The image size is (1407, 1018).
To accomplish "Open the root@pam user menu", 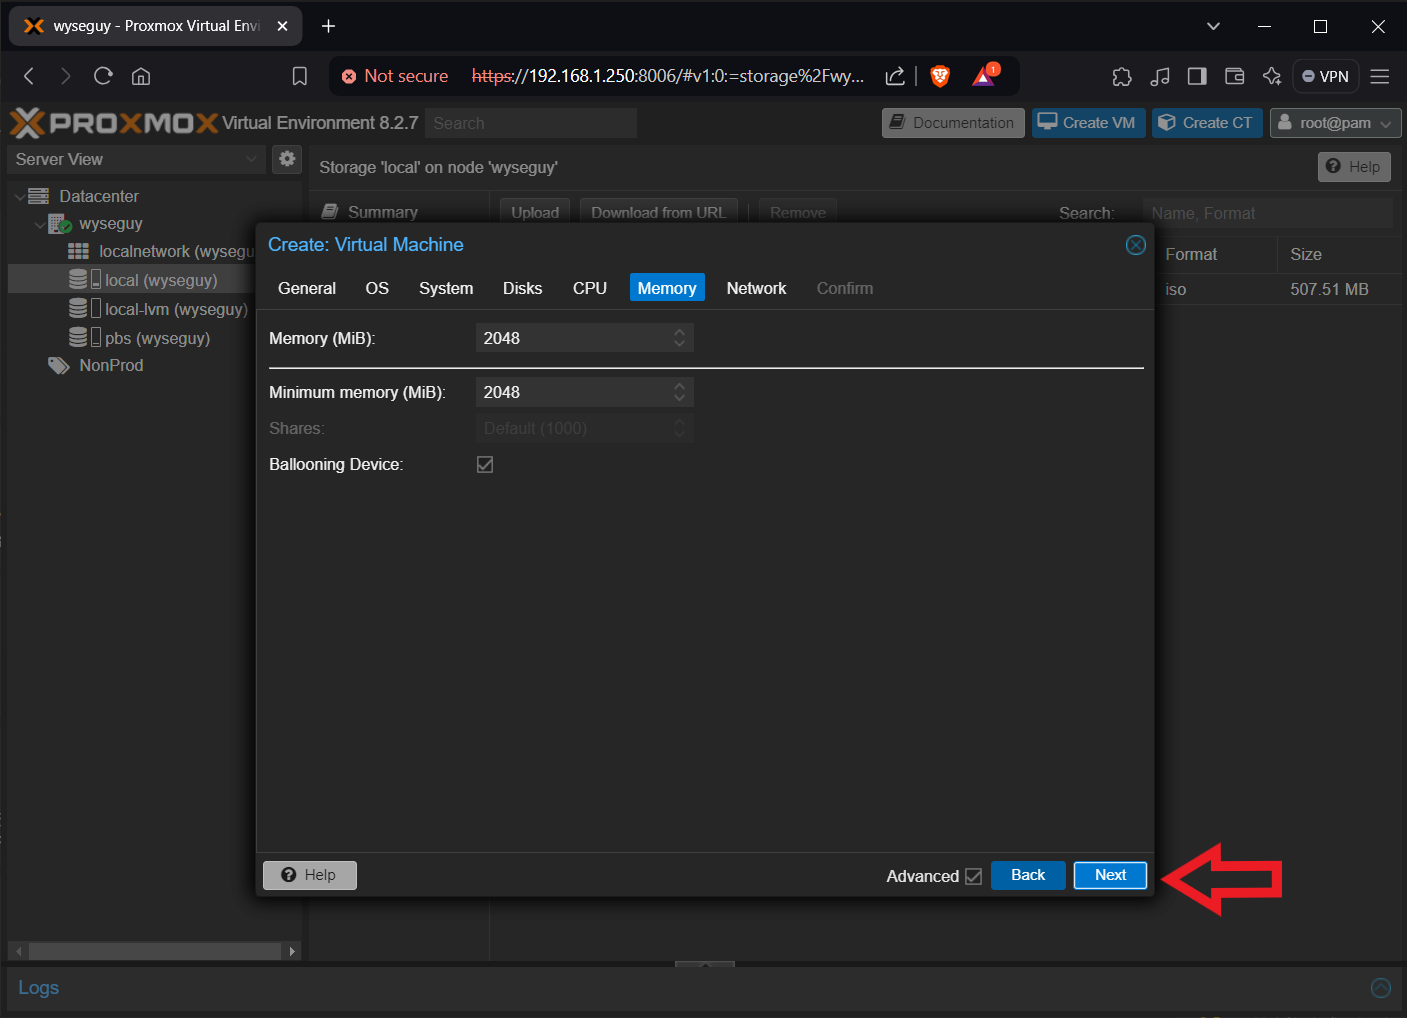I will pyautogui.click(x=1335, y=123).
